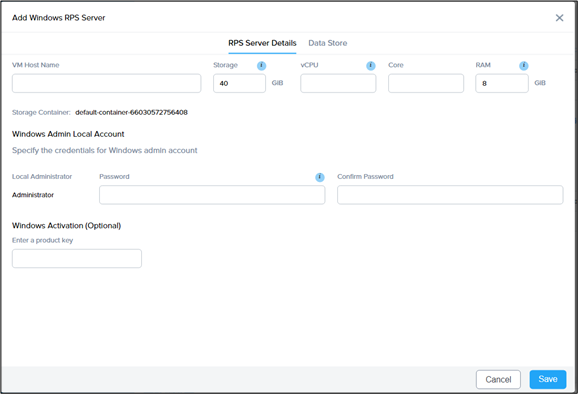Click the Storage info icon
Image resolution: width=578 pixels, height=394 pixels.
(261, 66)
